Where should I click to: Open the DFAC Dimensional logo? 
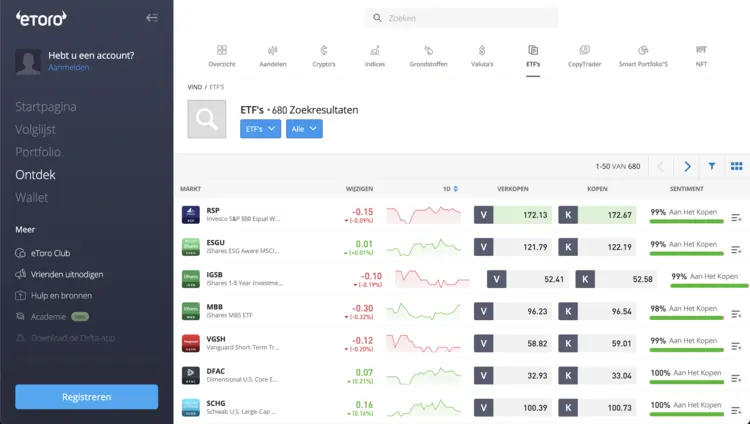click(x=190, y=375)
